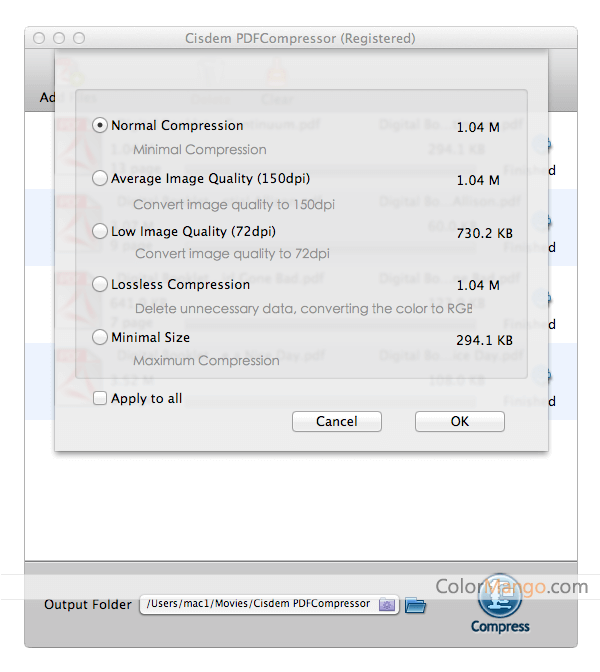Viewport: 600px width, 672px height.
Task: Click the Output Folder path field
Action: tap(258, 604)
